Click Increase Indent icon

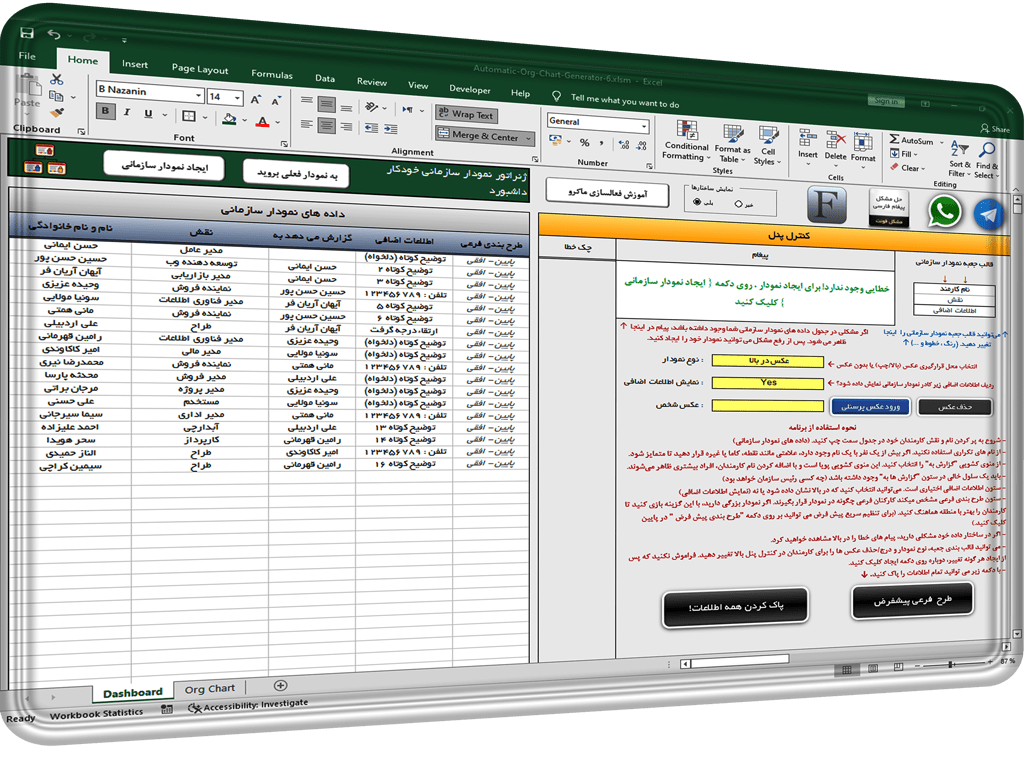[x=391, y=129]
